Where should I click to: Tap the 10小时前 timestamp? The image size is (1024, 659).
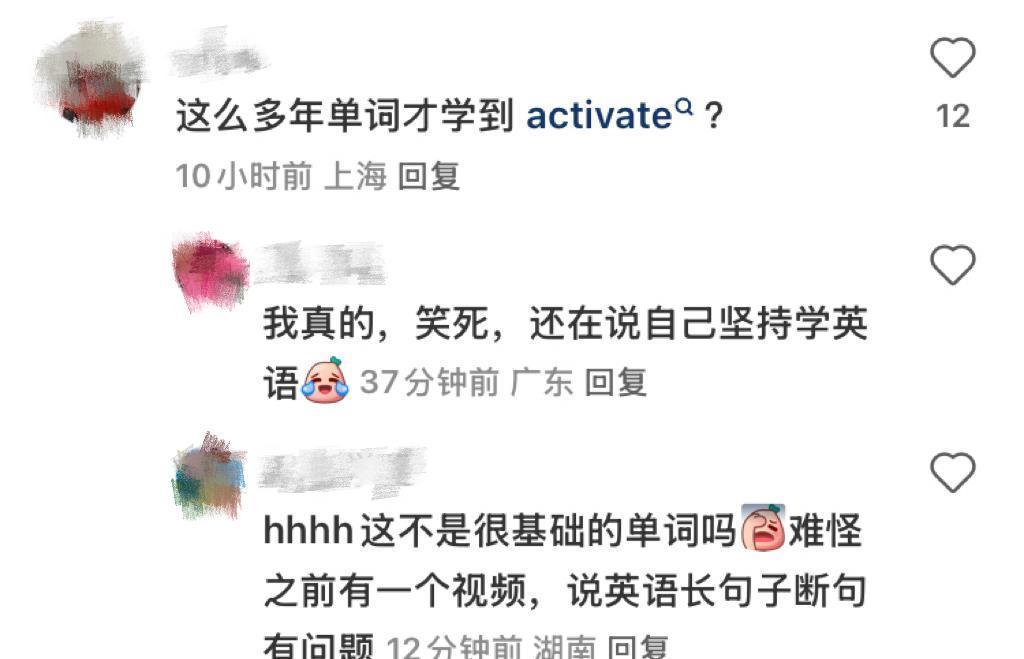[244, 176]
